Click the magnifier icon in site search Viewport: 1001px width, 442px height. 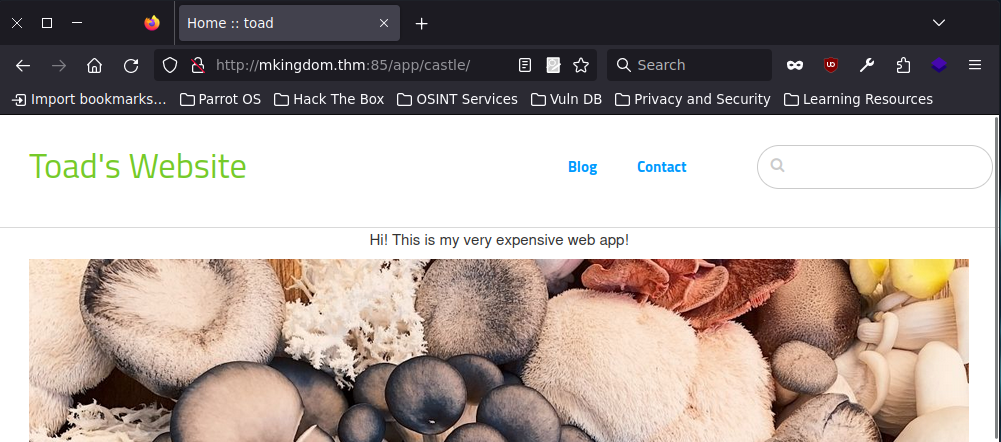[777, 165]
